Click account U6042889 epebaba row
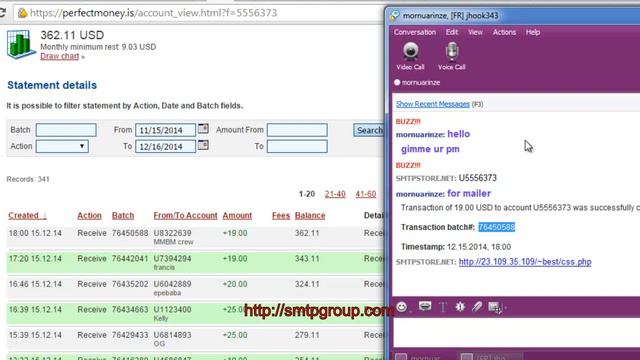The image size is (640, 360). point(172,284)
